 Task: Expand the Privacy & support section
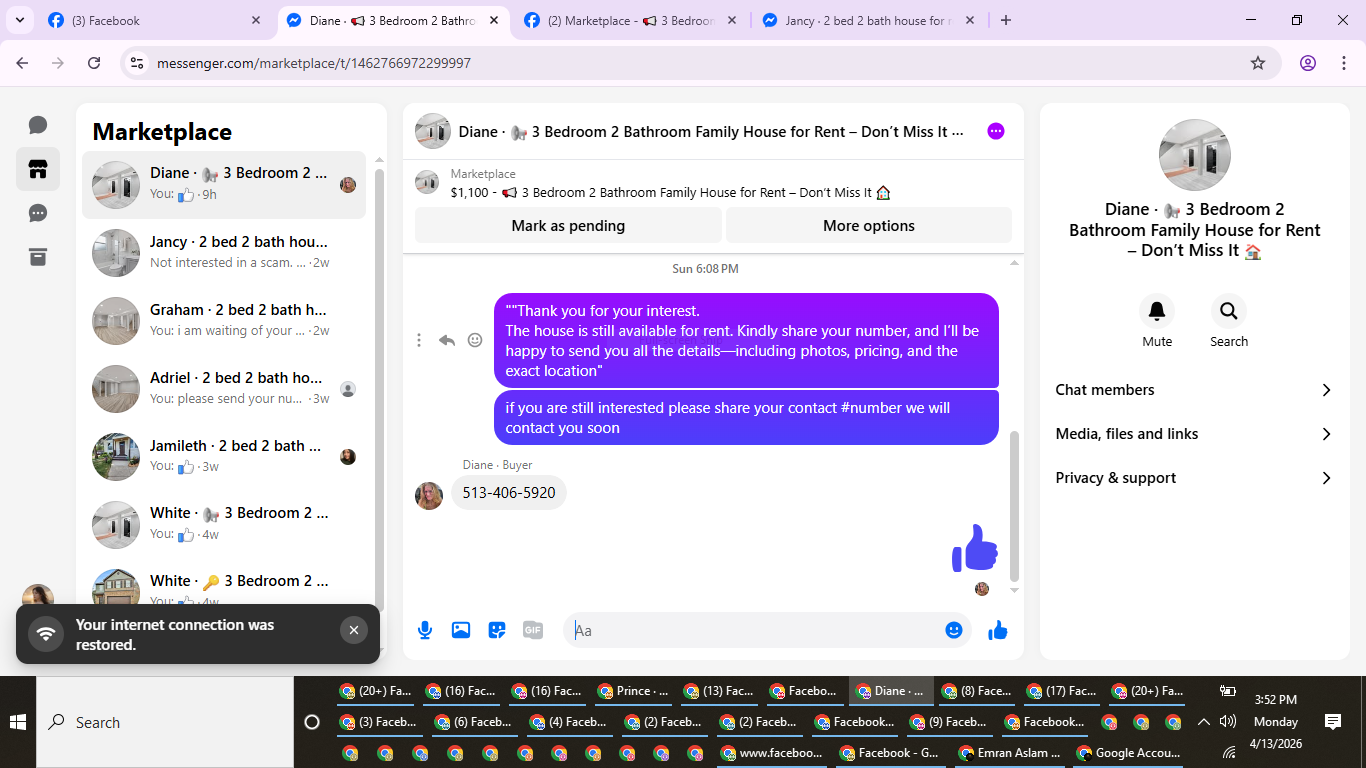1195,478
